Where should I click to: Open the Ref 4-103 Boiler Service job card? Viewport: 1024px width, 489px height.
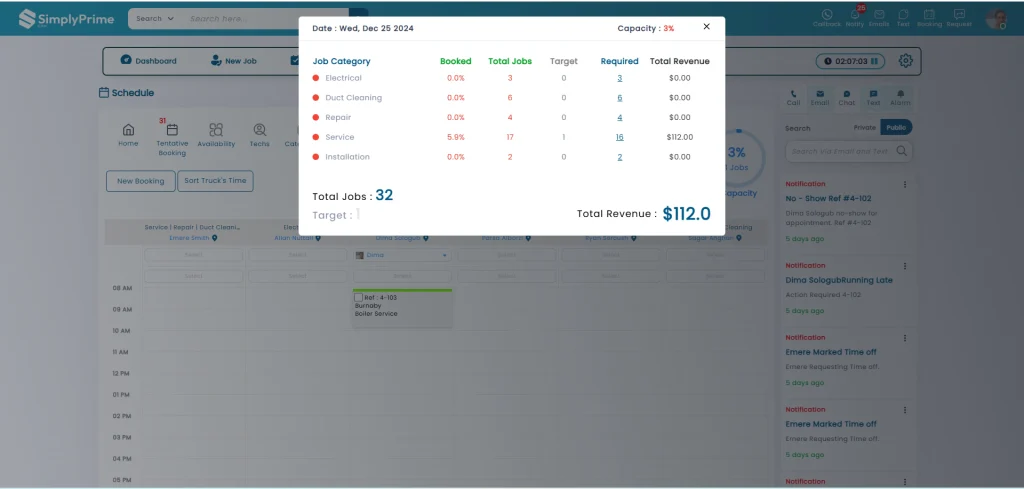click(x=402, y=308)
